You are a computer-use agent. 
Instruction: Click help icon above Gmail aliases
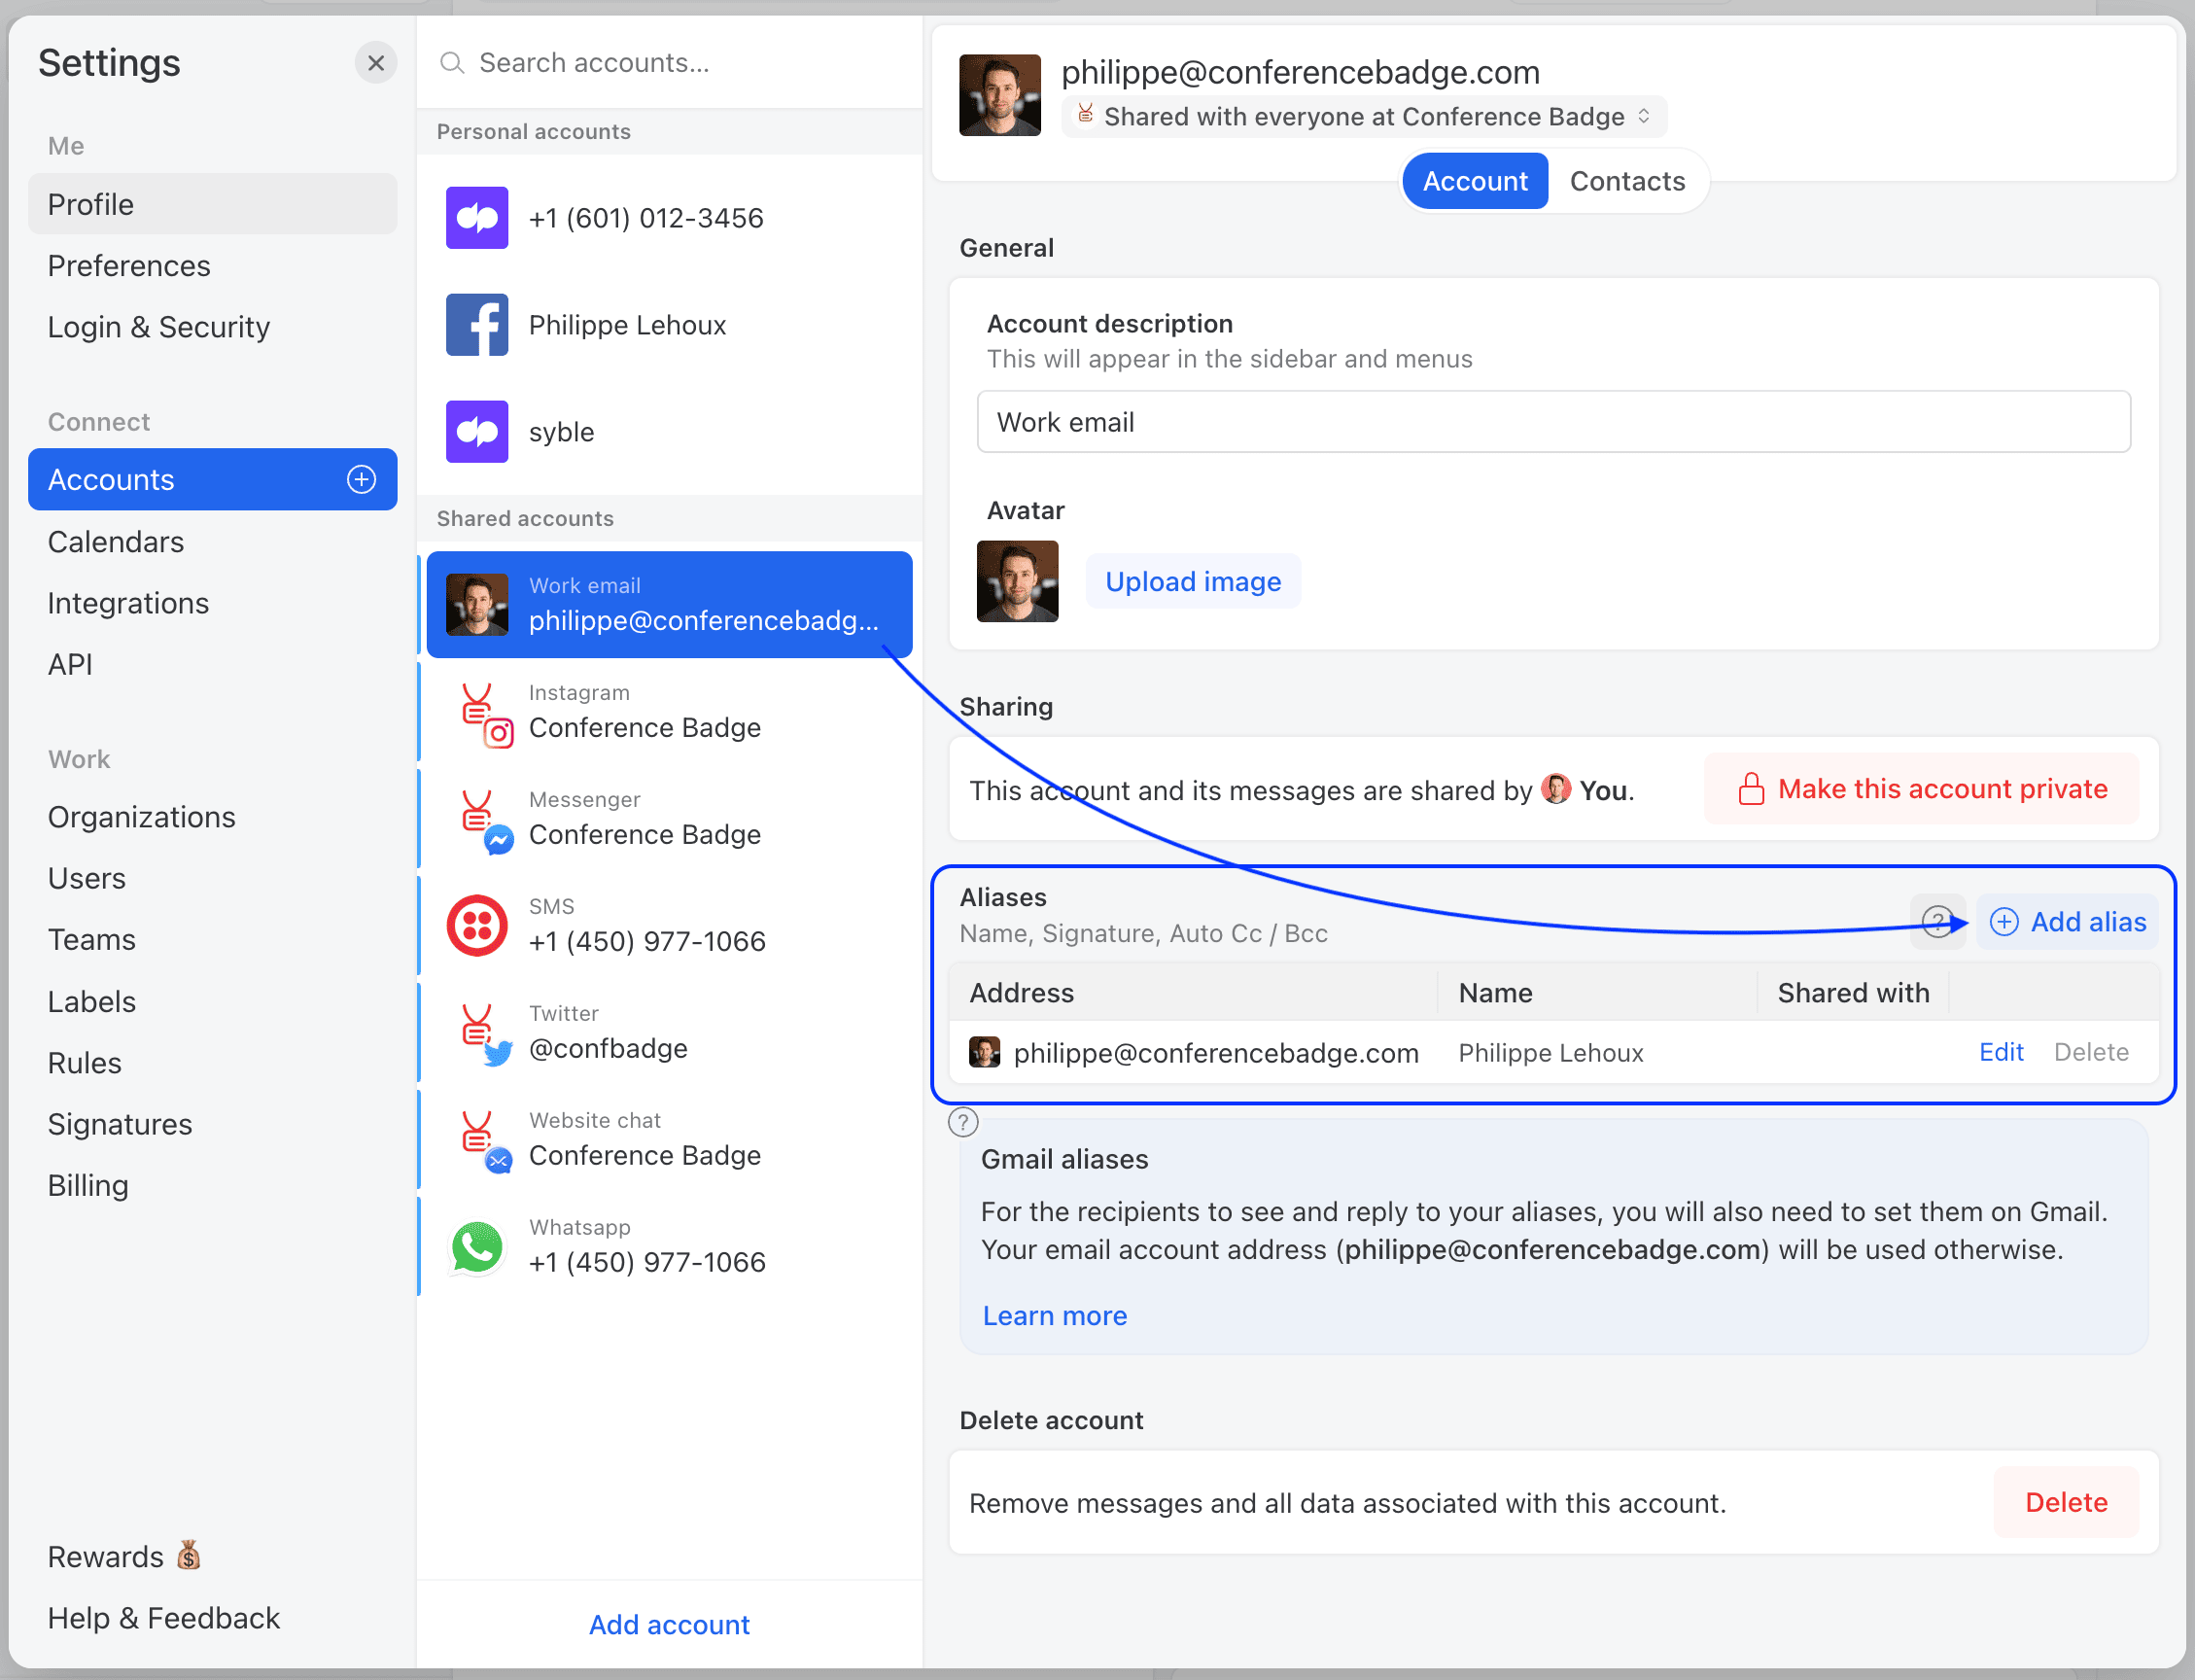tap(963, 1122)
